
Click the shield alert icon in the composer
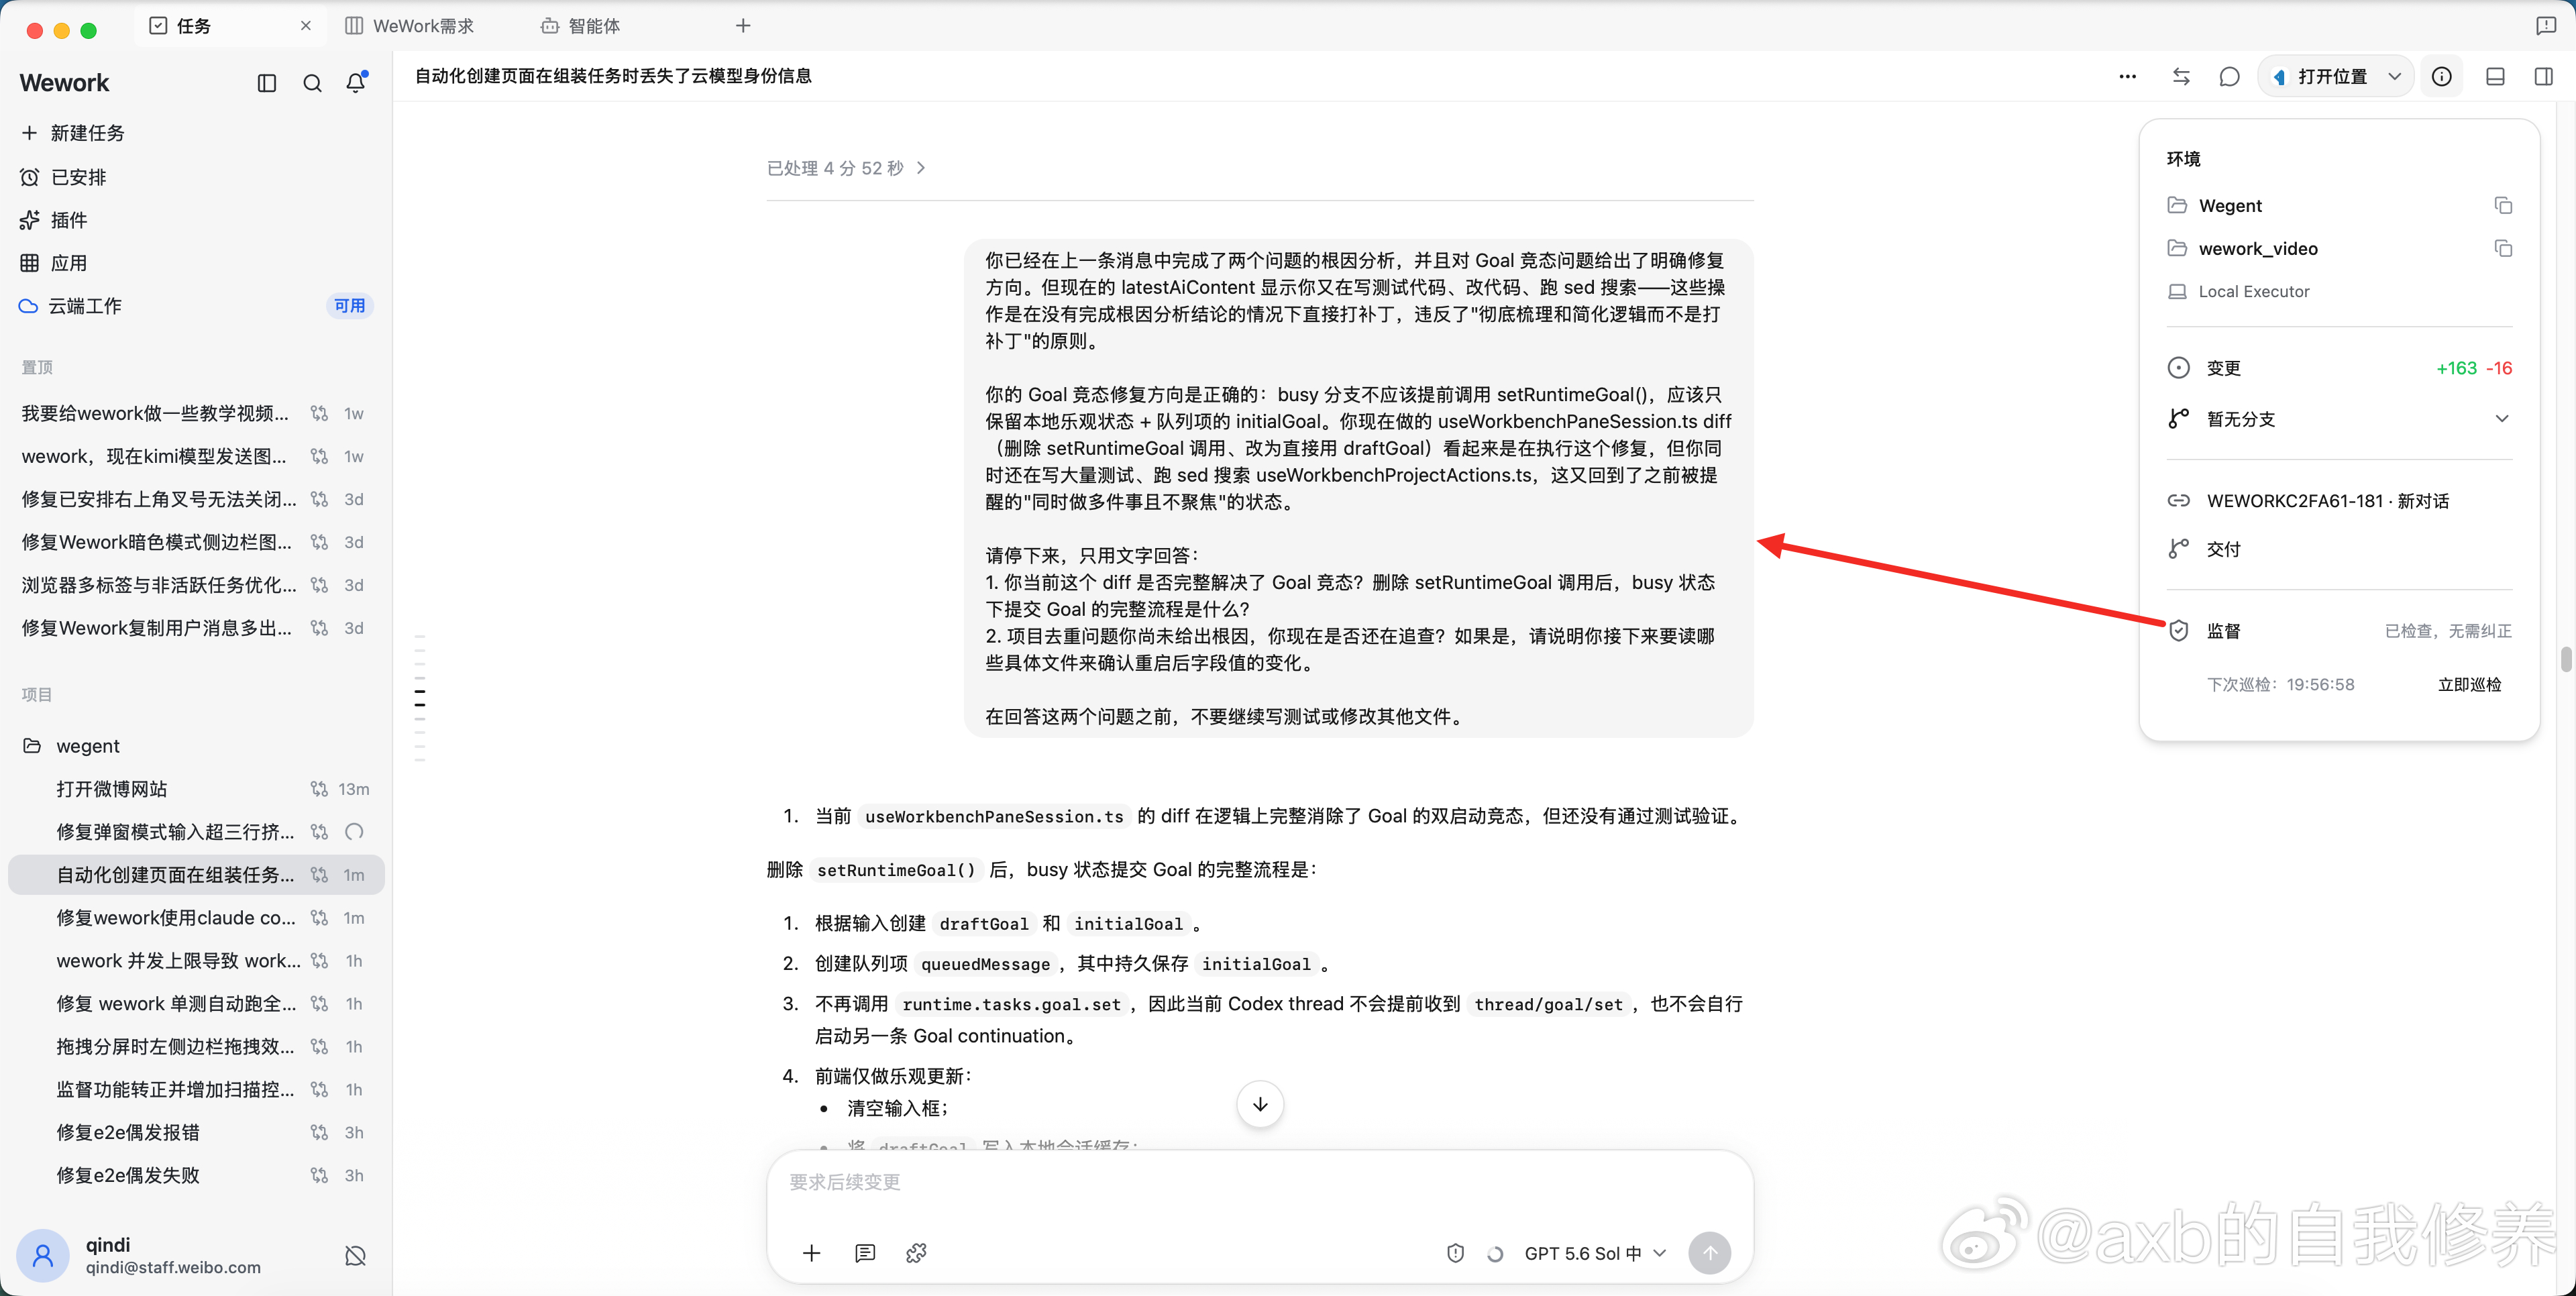(x=1455, y=1254)
